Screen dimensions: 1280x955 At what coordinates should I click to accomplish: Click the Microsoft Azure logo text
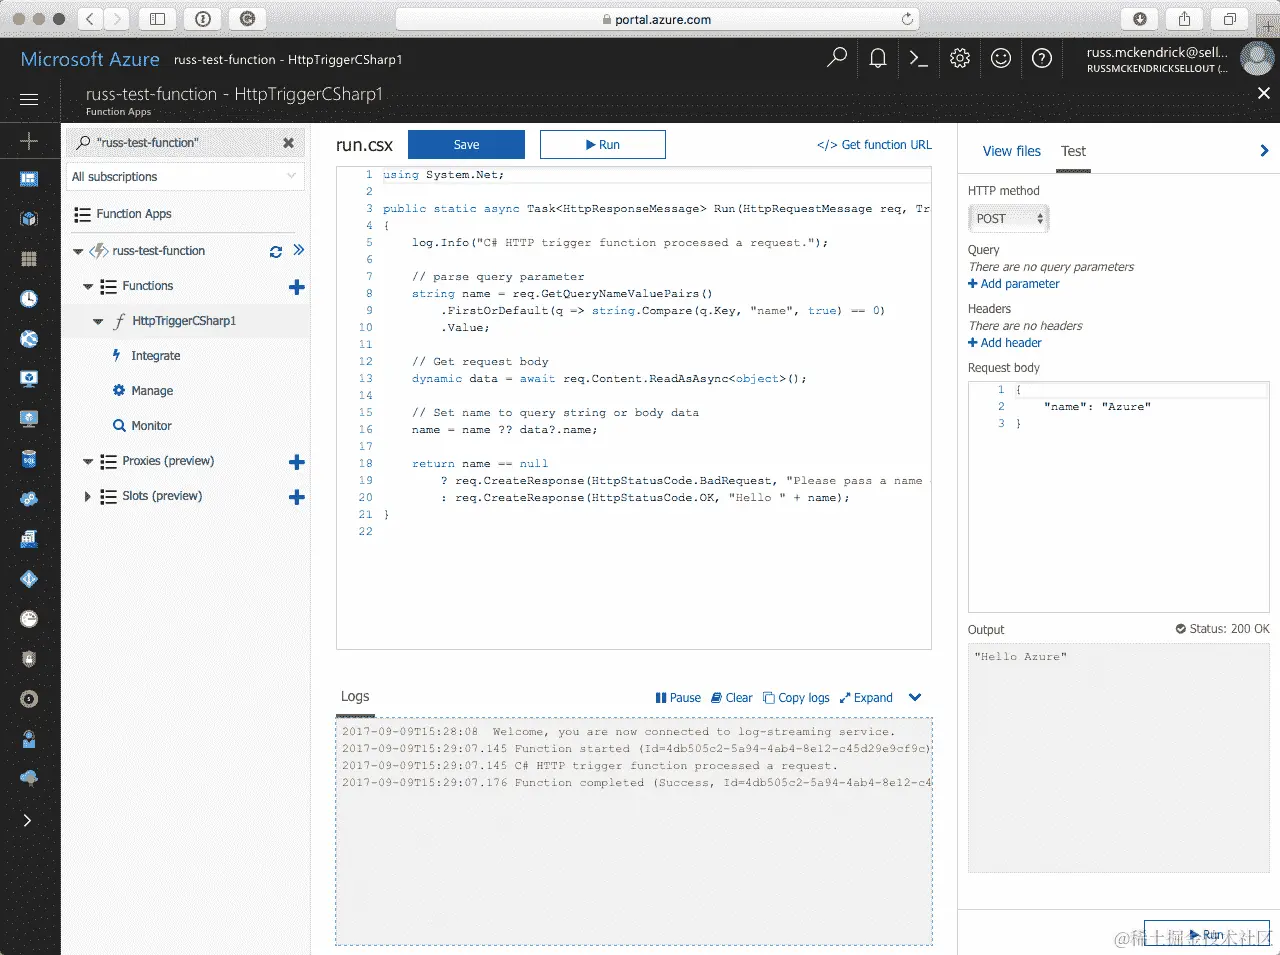coord(90,59)
